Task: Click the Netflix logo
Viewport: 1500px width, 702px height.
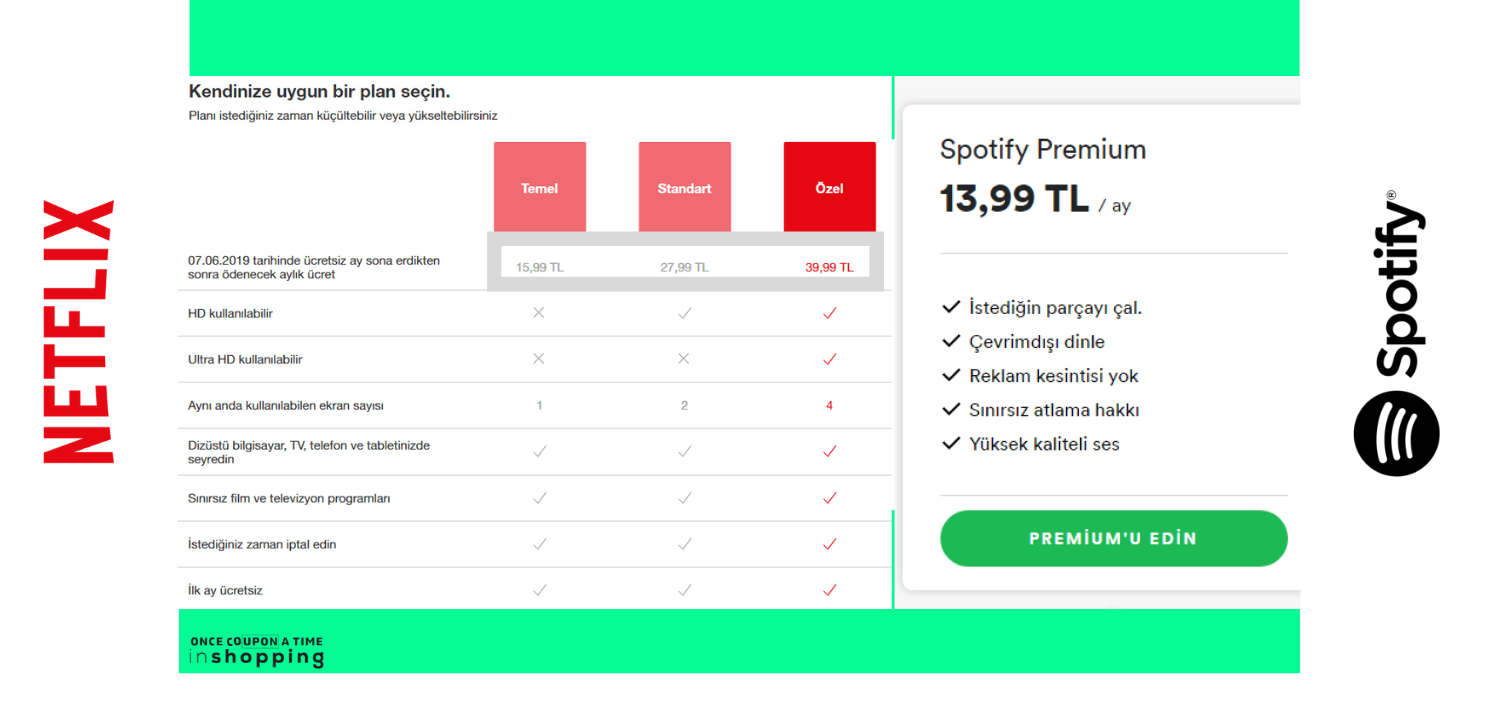Action: [x=79, y=332]
